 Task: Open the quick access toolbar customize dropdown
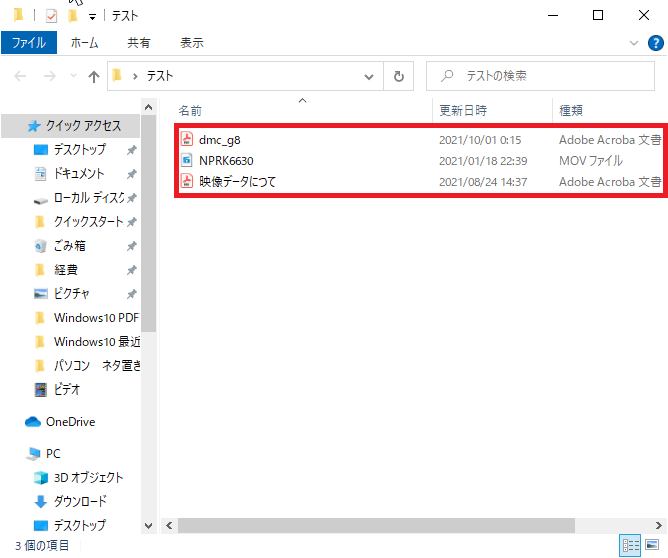(x=93, y=17)
